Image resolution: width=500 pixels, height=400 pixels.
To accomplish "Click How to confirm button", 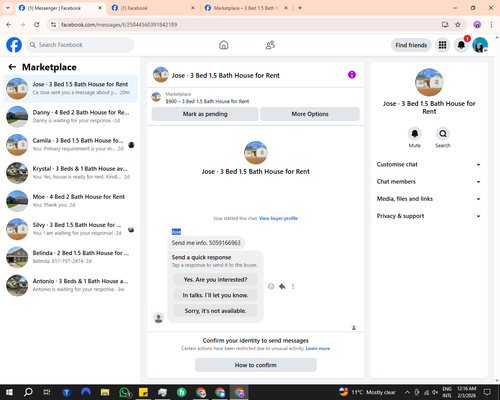I will point(256,365).
